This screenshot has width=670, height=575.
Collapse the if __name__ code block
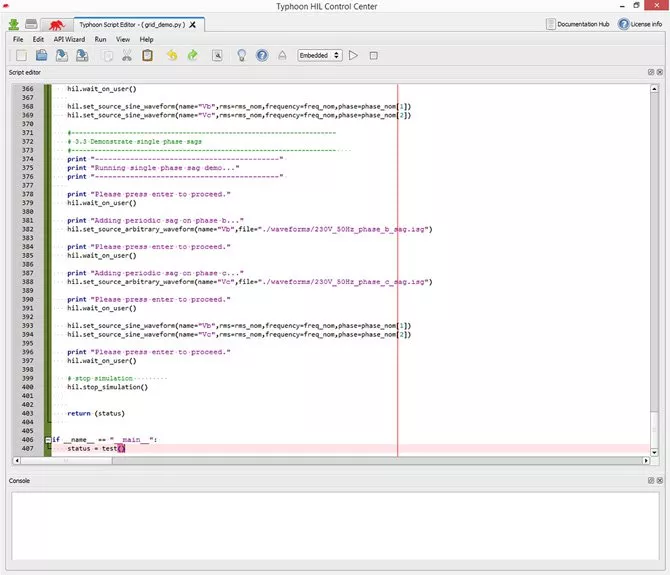coord(48,440)
